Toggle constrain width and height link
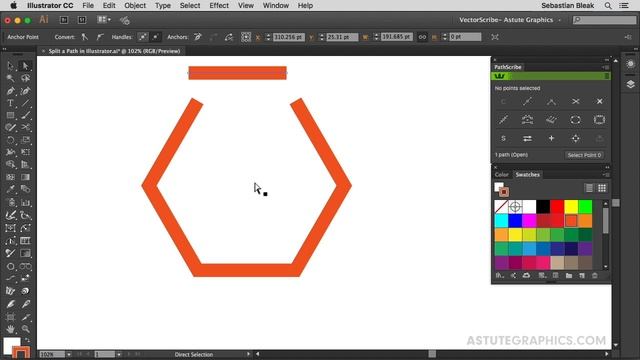Screen dimensions: 640x360 (x=422, y=37)
